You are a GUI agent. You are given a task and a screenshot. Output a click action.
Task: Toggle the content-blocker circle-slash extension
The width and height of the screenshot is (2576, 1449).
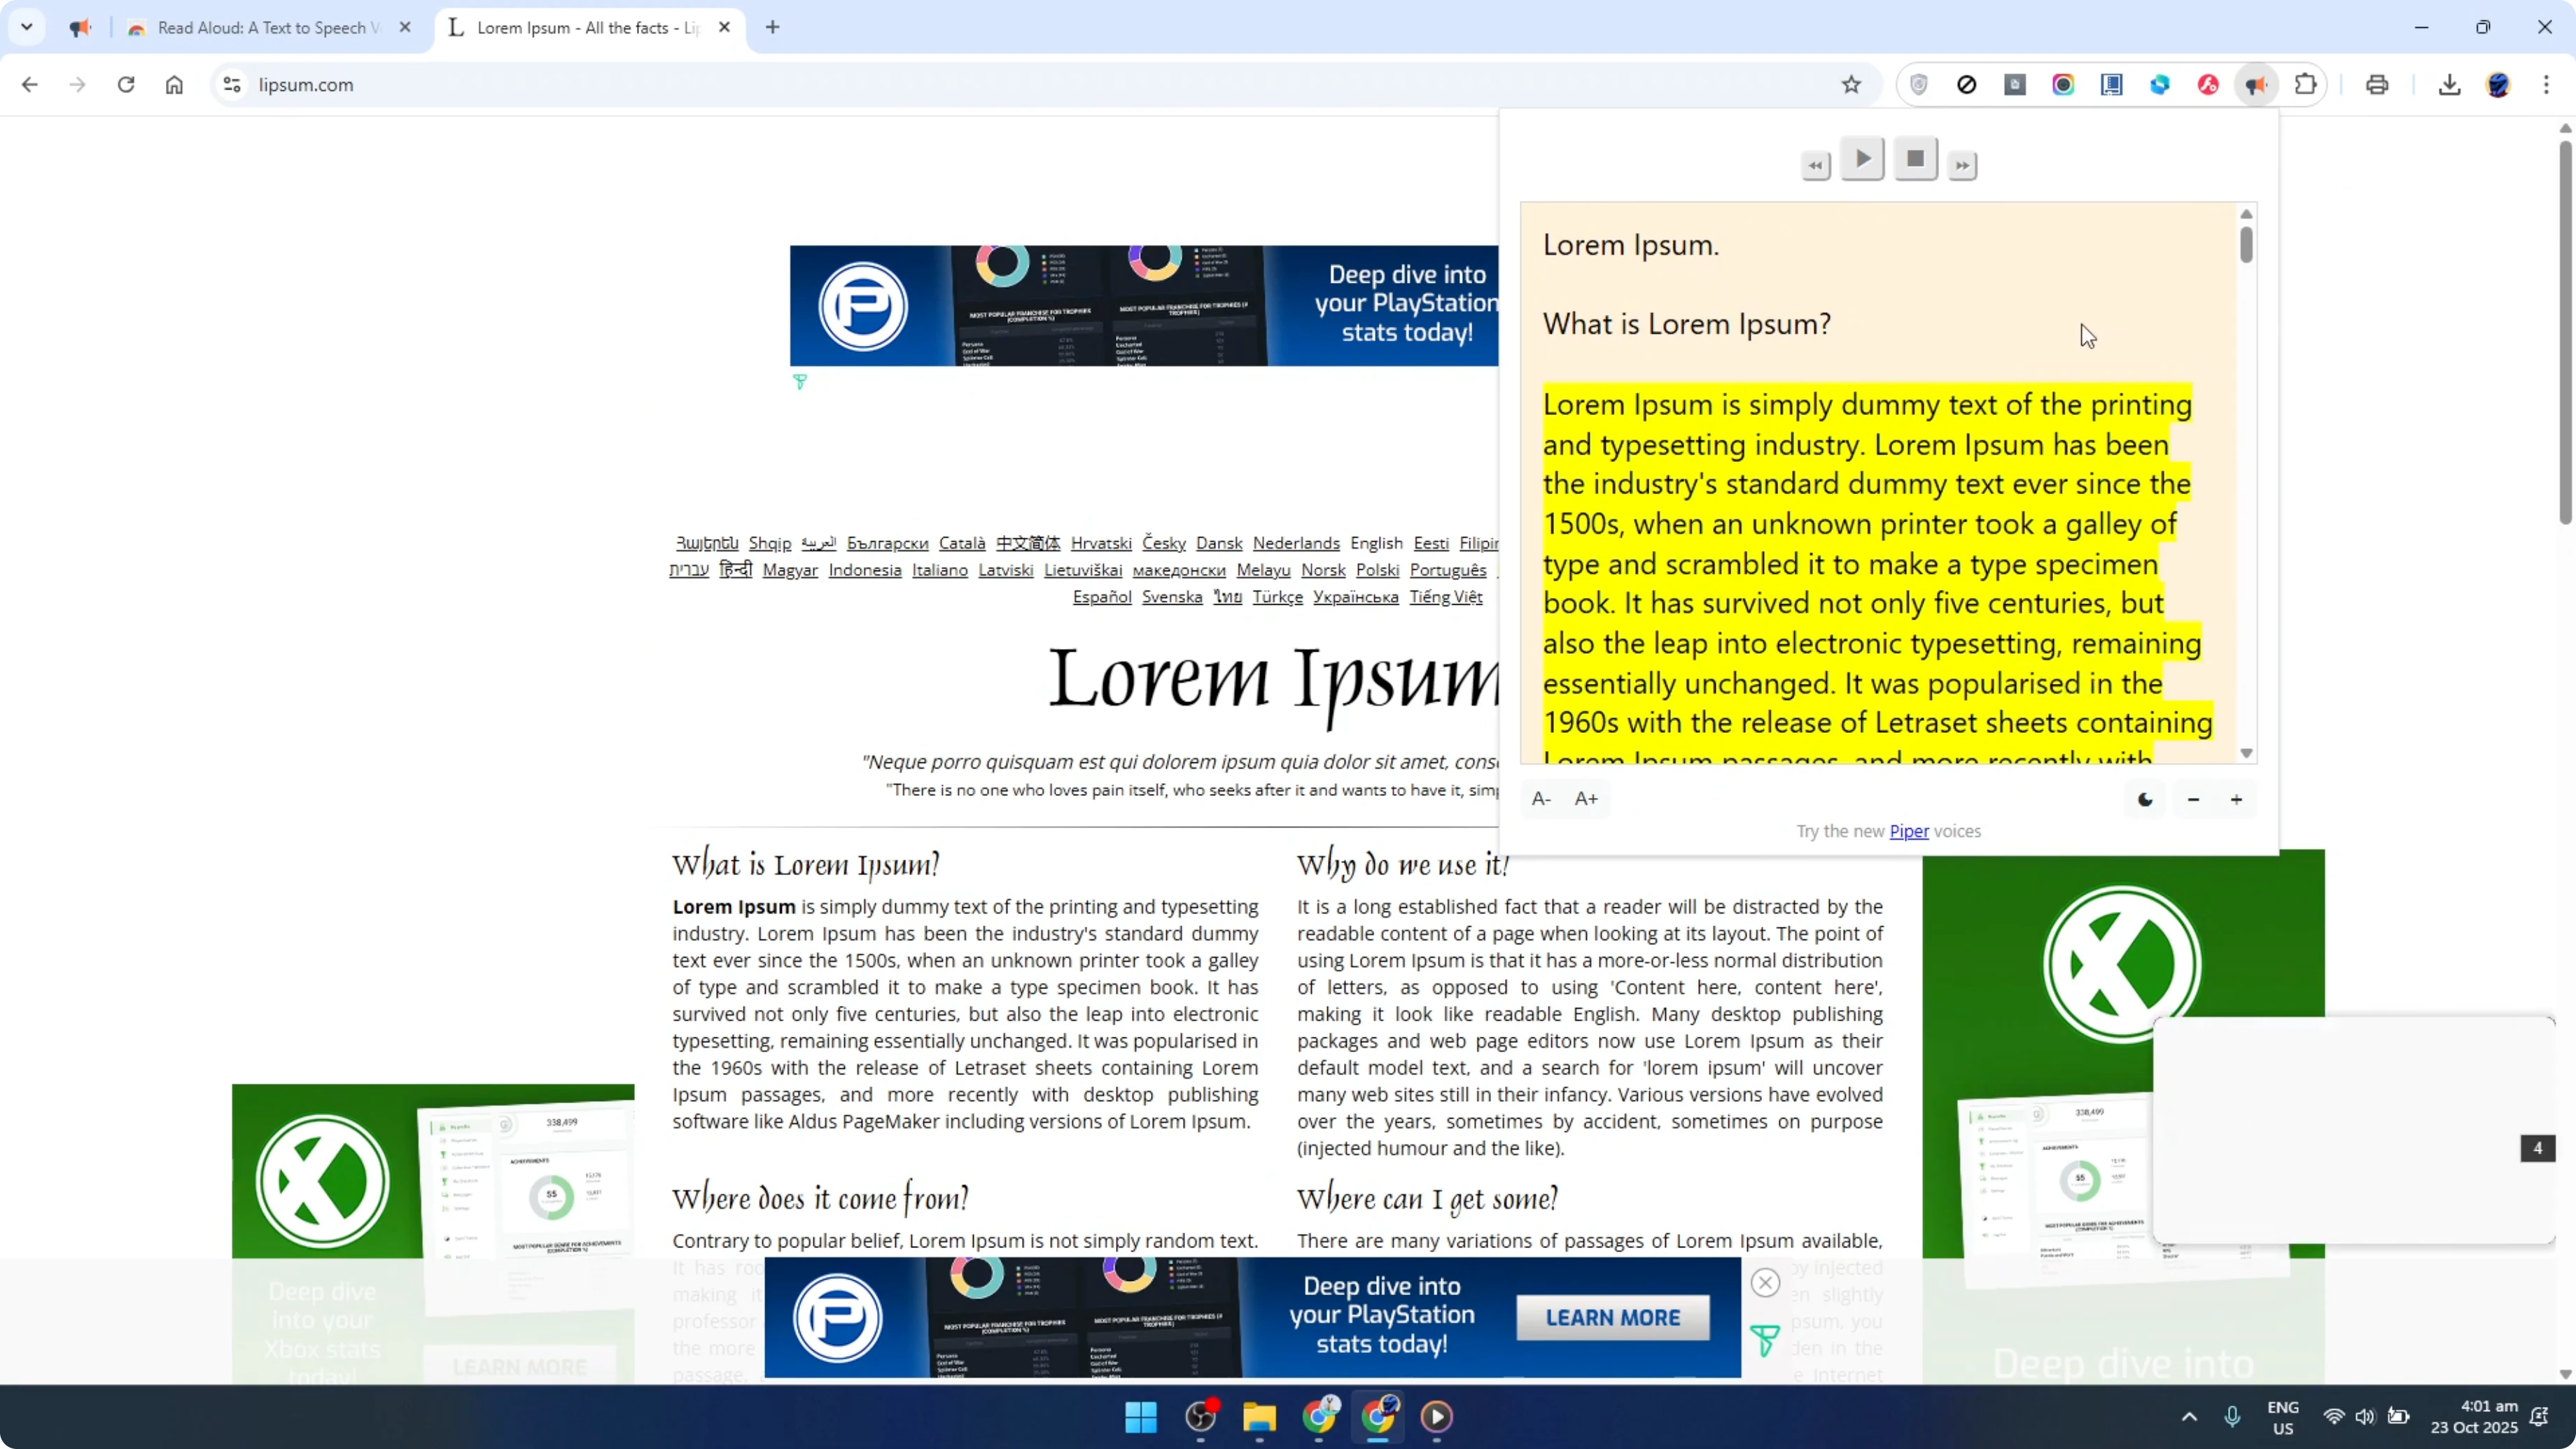[1966, 85]
